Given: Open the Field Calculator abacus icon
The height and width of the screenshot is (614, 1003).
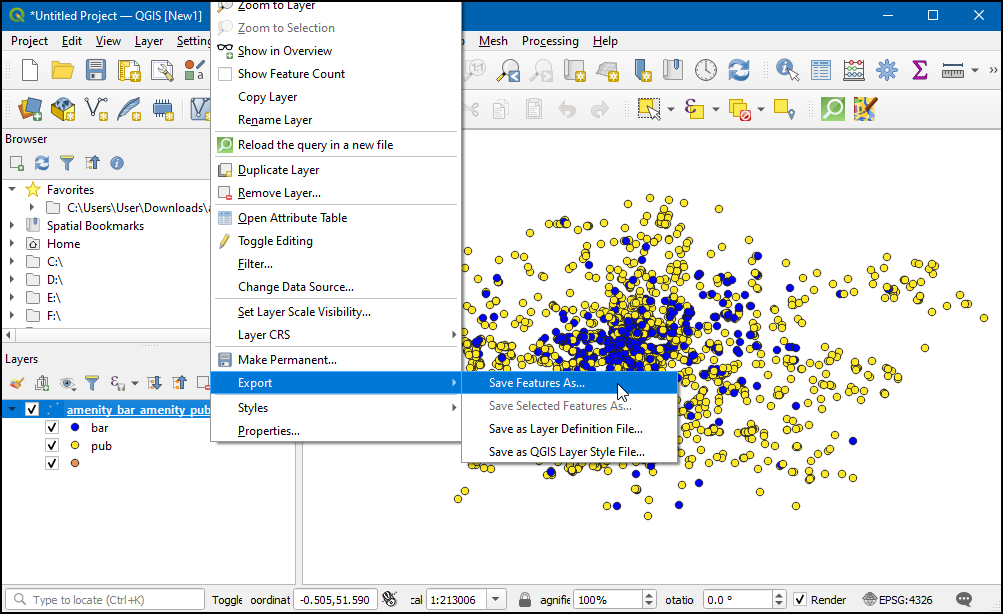Looking at the screenshot, I should tap(853, 70).
